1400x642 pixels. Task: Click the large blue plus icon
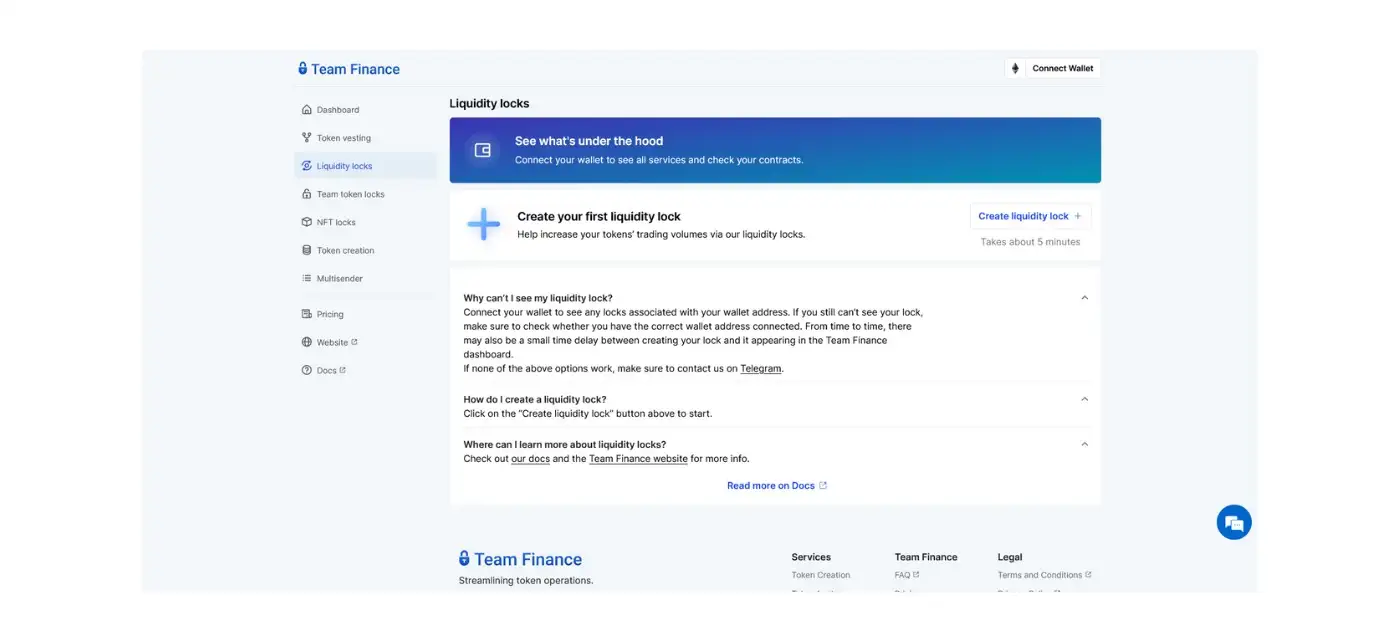(484, 224)
